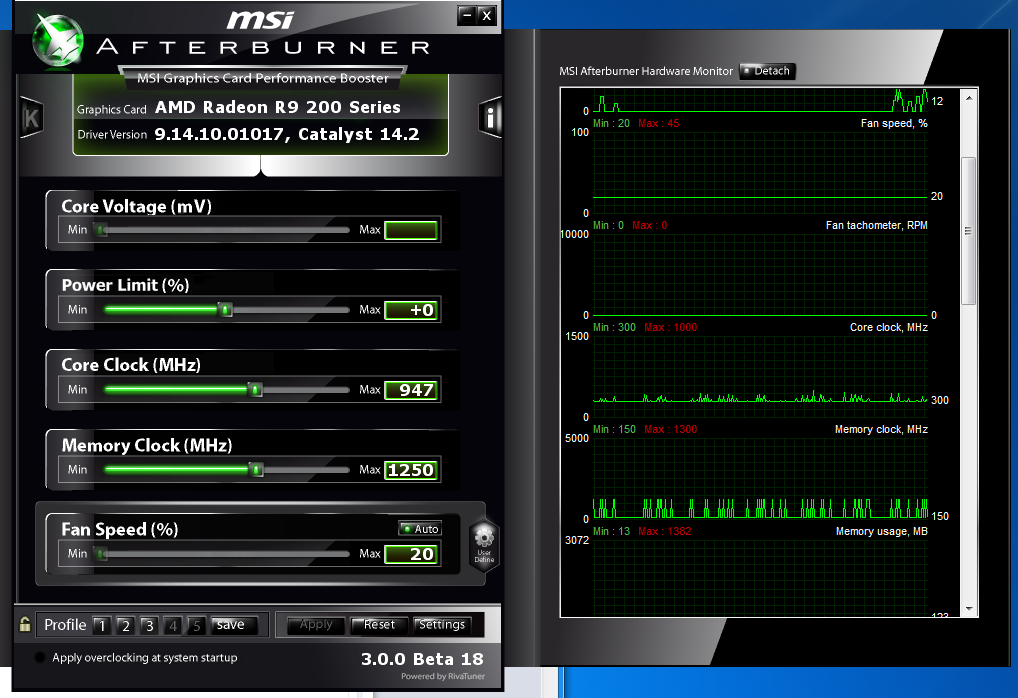Click the Power Limit +0 value field
Viewport: 1018px width, 698px height.
point(411,310)
